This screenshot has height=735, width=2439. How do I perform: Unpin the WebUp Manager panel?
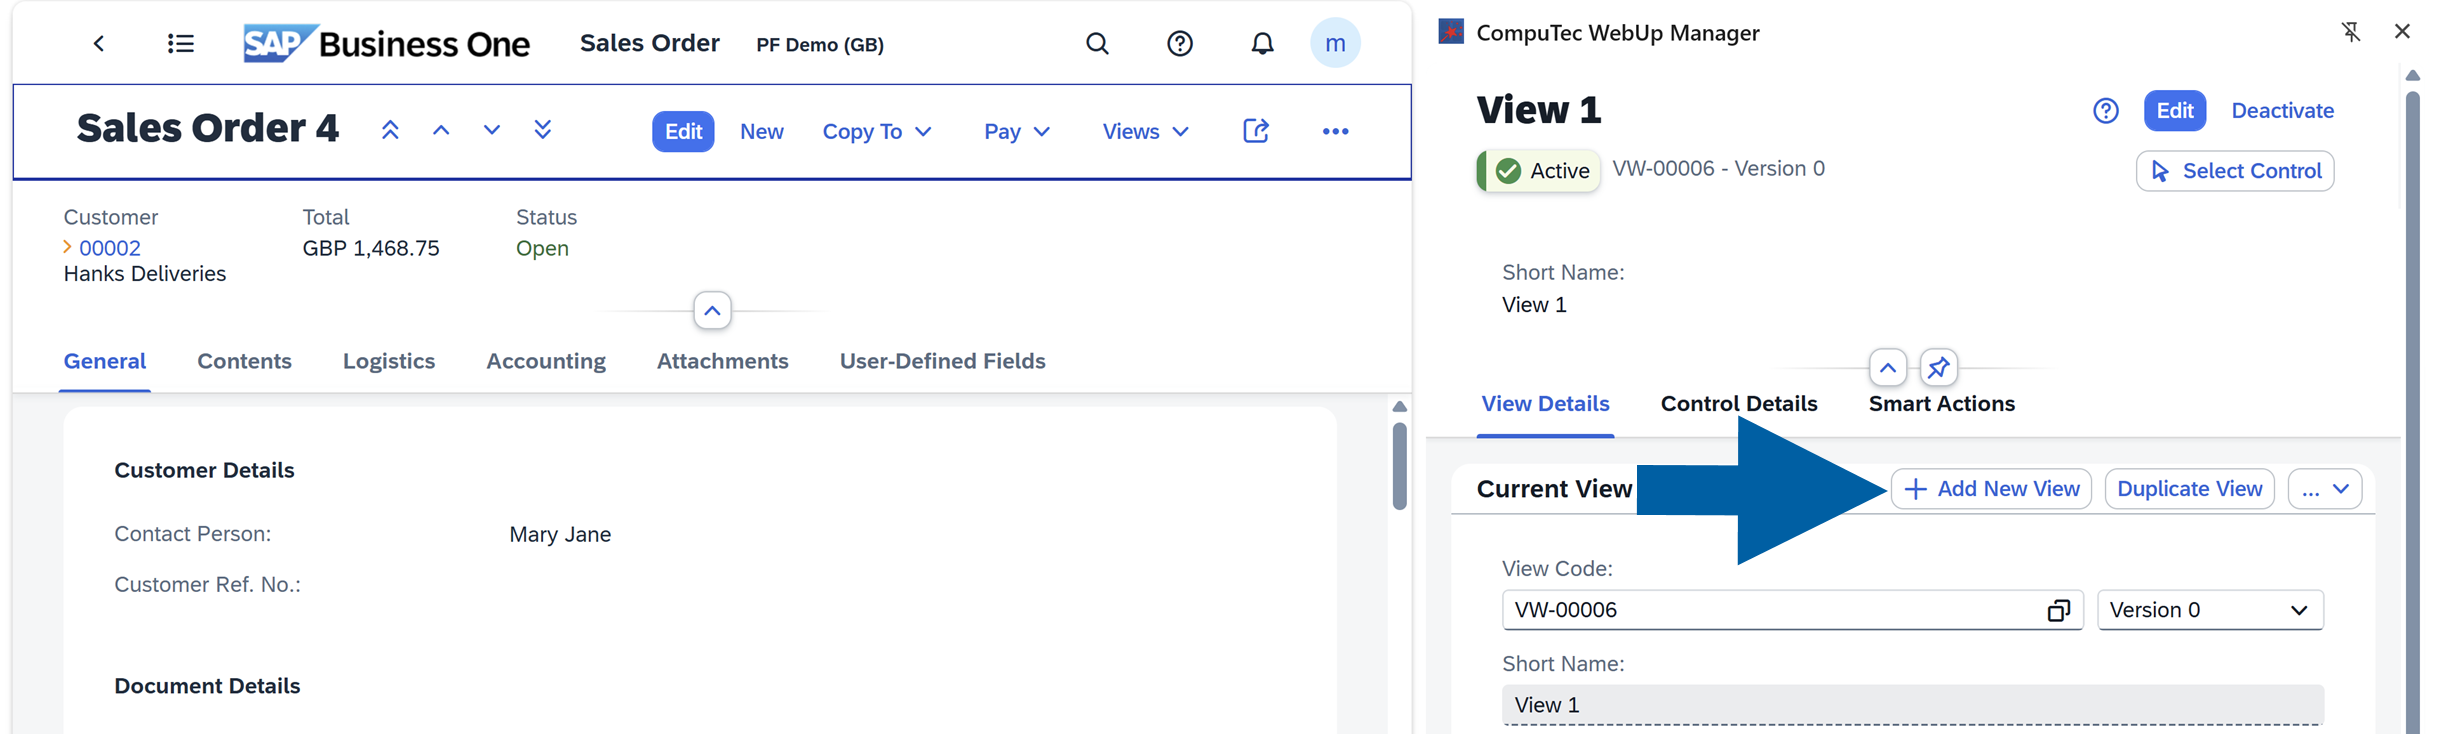pos(2351,32)
